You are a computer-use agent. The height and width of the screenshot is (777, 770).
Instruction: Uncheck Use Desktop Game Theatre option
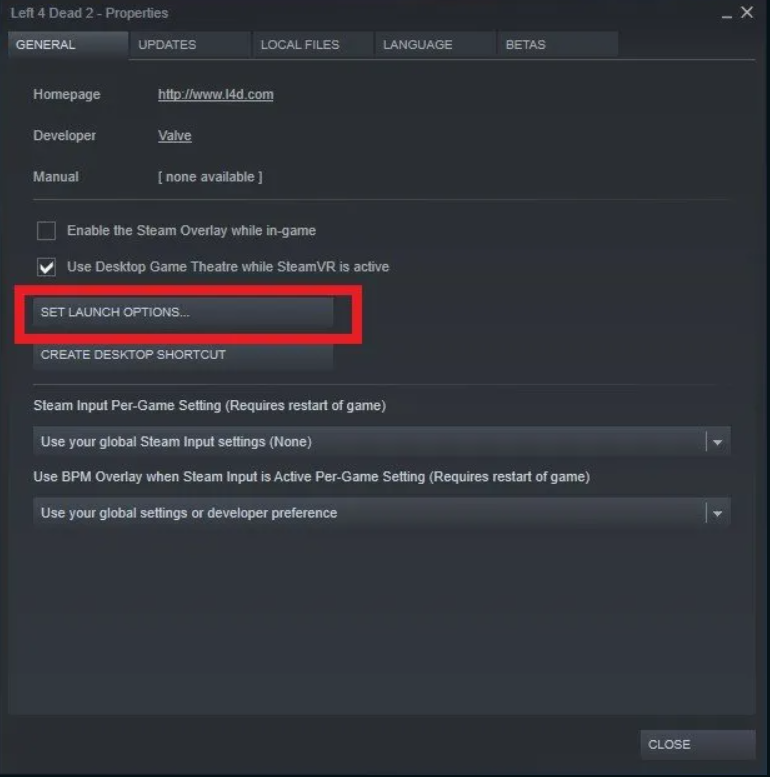[46, 267]
